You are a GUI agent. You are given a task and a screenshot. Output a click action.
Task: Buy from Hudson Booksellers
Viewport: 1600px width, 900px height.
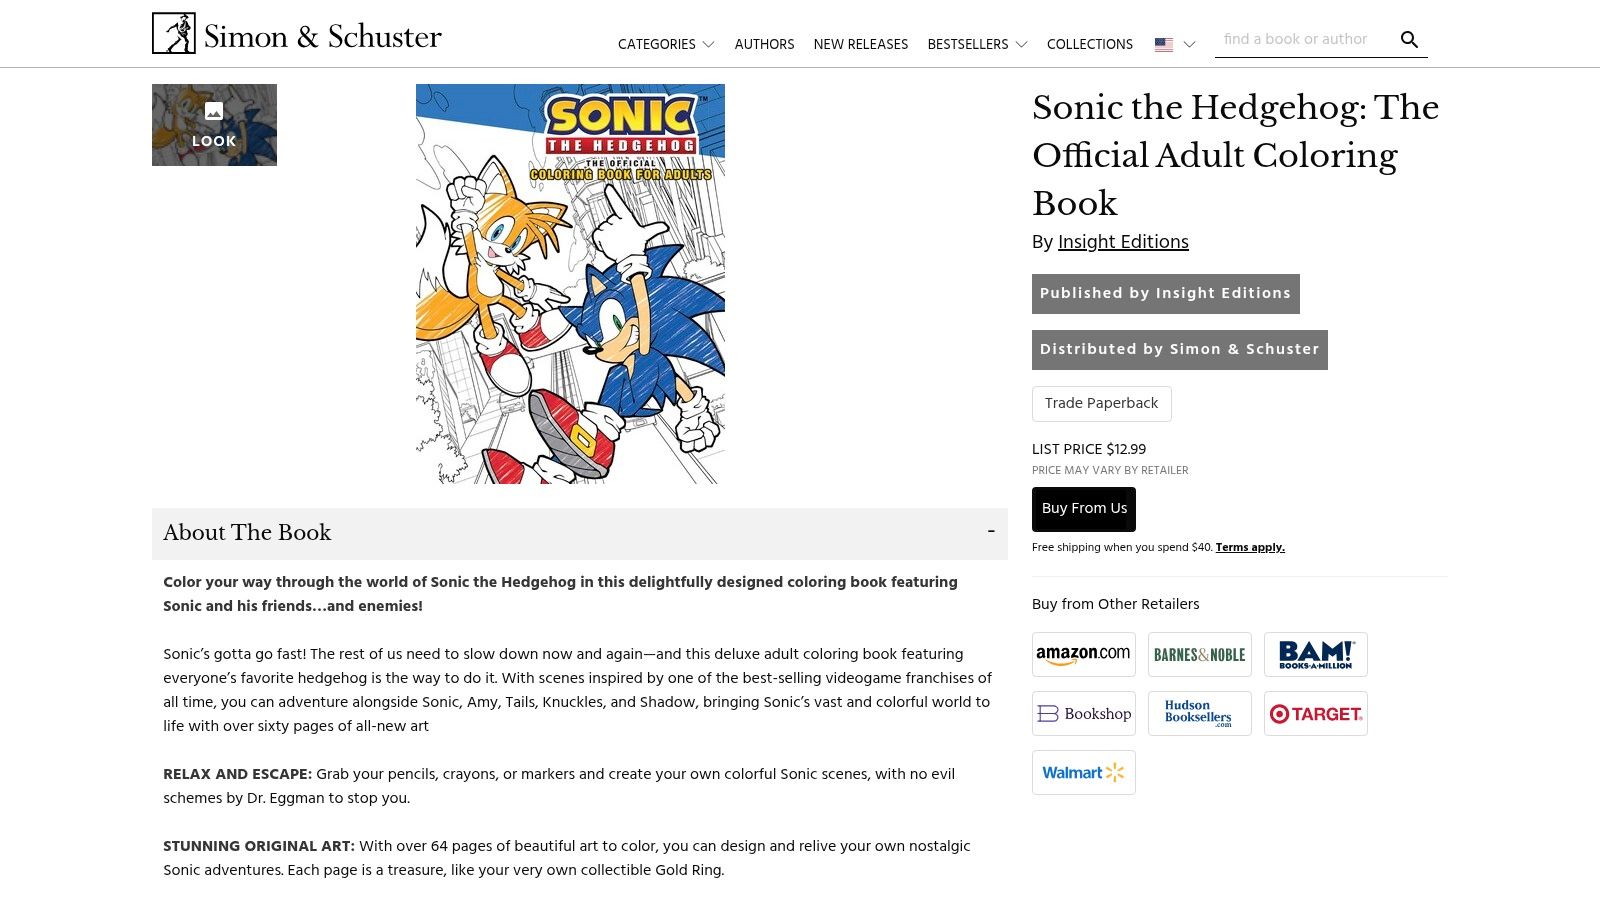click(x=1199, y=713)
